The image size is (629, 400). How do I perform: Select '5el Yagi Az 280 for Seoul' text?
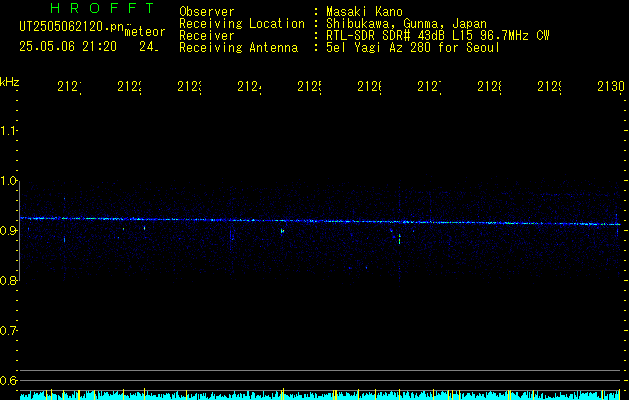pyautogui.click(x=413, y=48)
